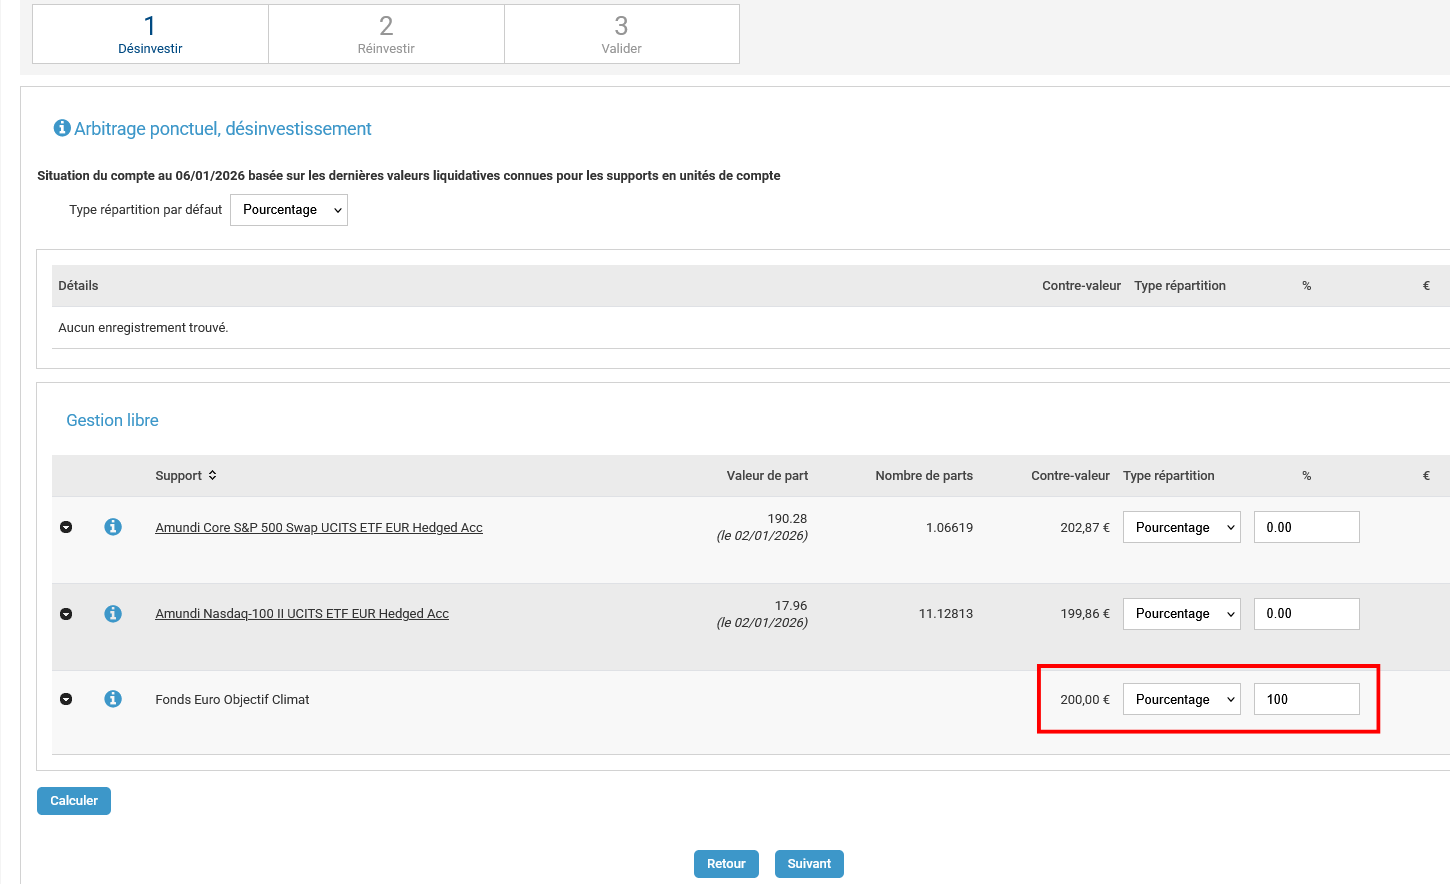Click info icon beside Arbitrage ponctuel heading
1450x884 pixels.
point(62,128)
